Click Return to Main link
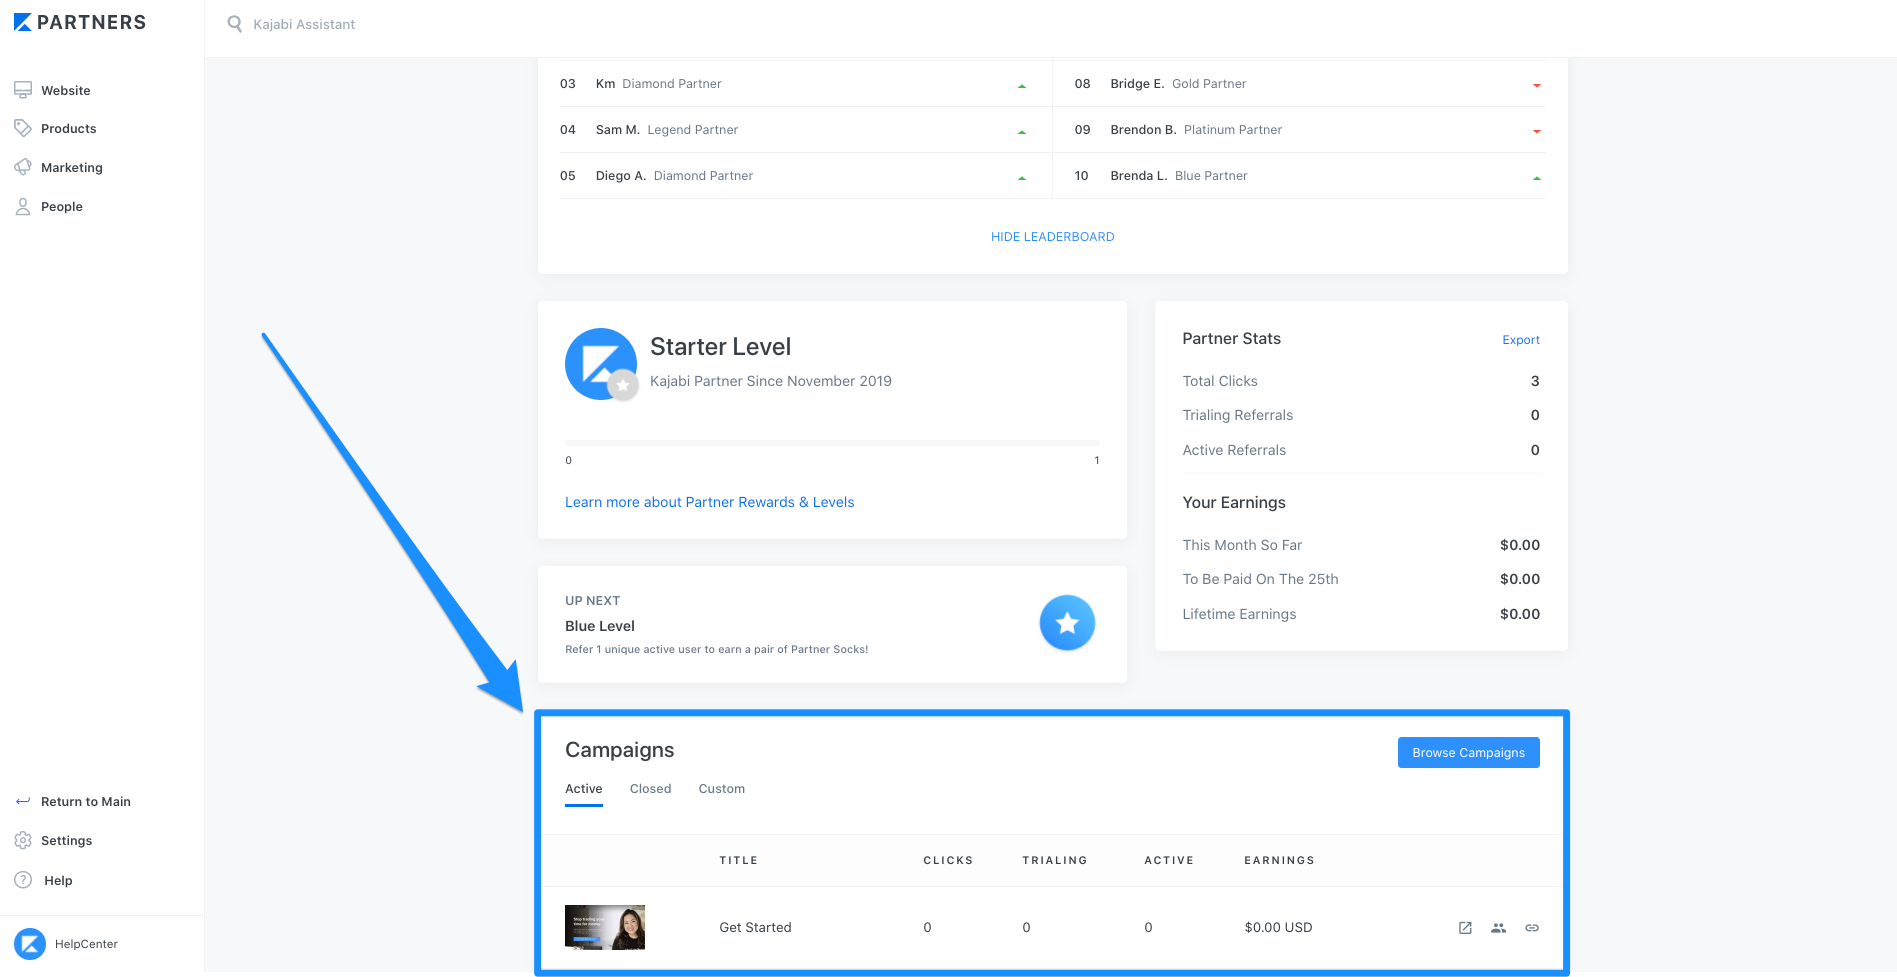Screen dimensions: 1897x977 [x=86, y=801]
